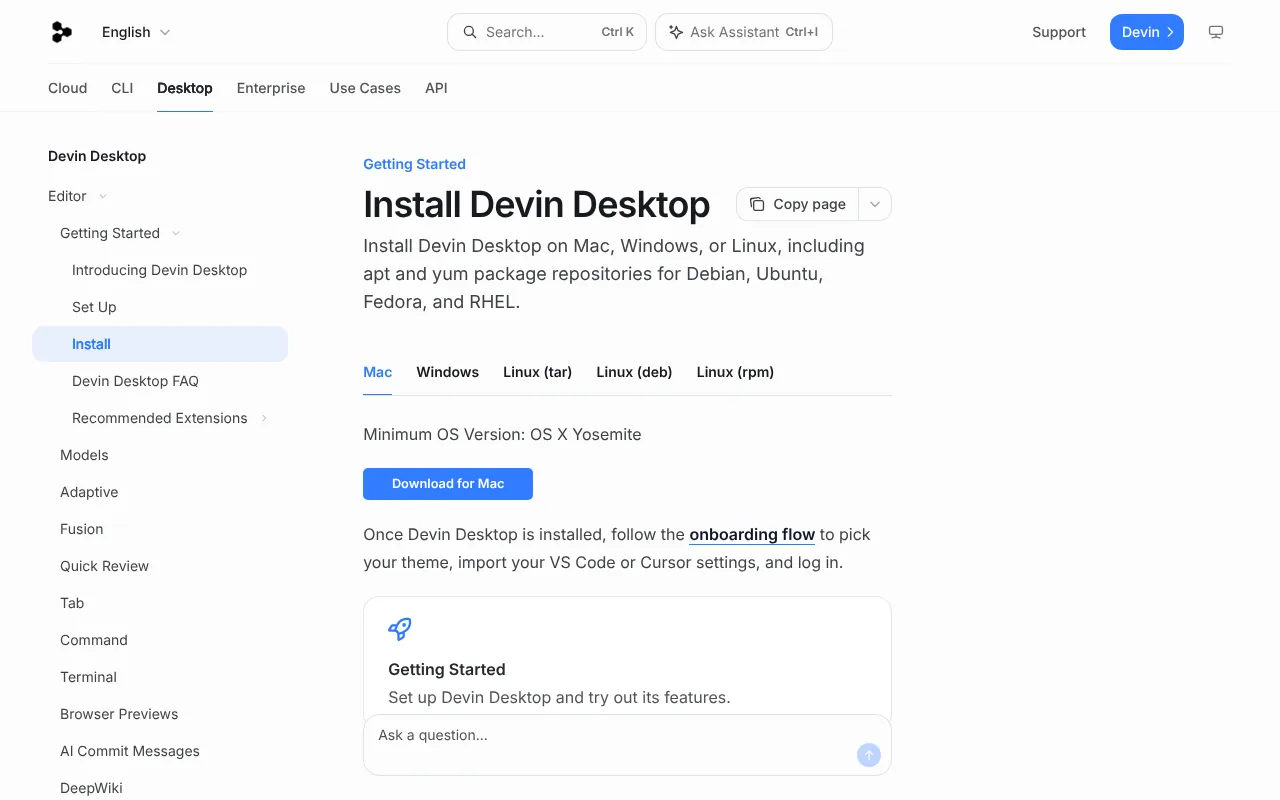Open the Terminal sidebar page

coord(88,677)
